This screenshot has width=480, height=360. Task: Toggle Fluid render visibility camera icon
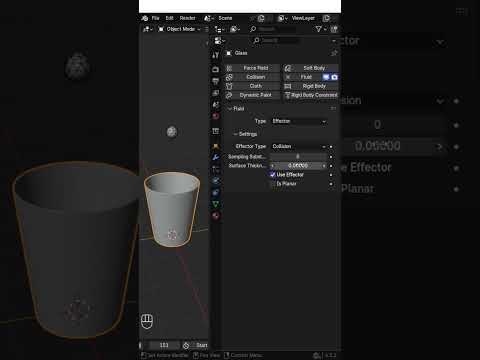[x=334, y=77]
